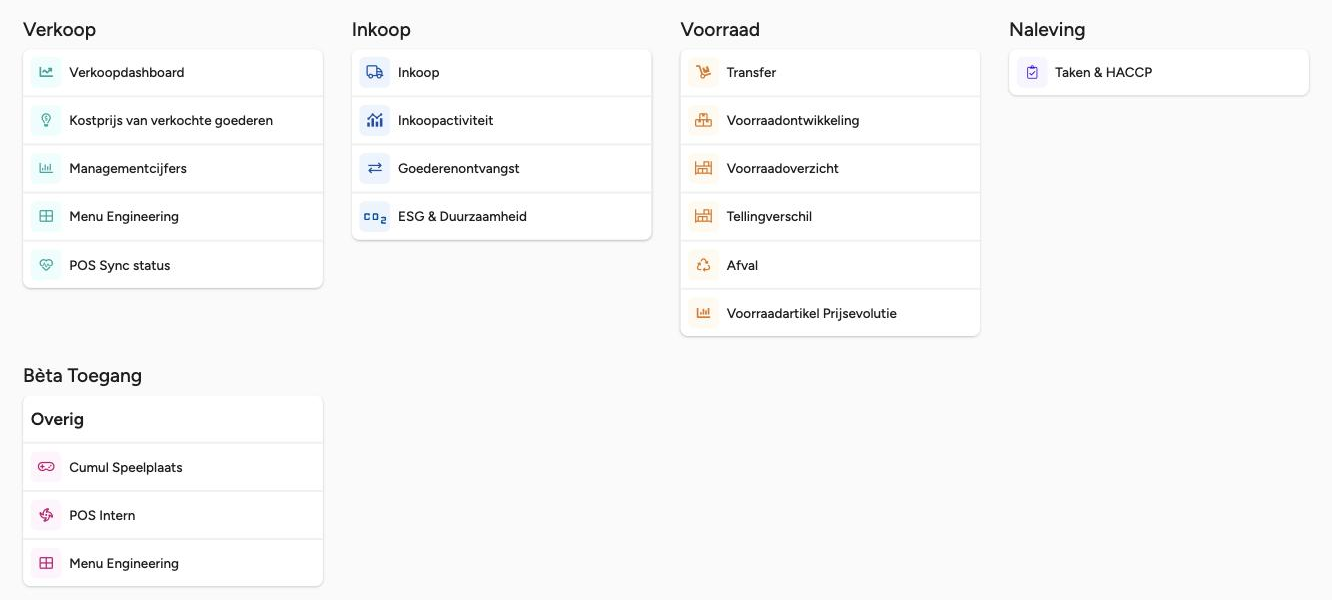This screenshot has width=1332, height=600.
Task: Open the Afval report
Action: tap(830, 265)
